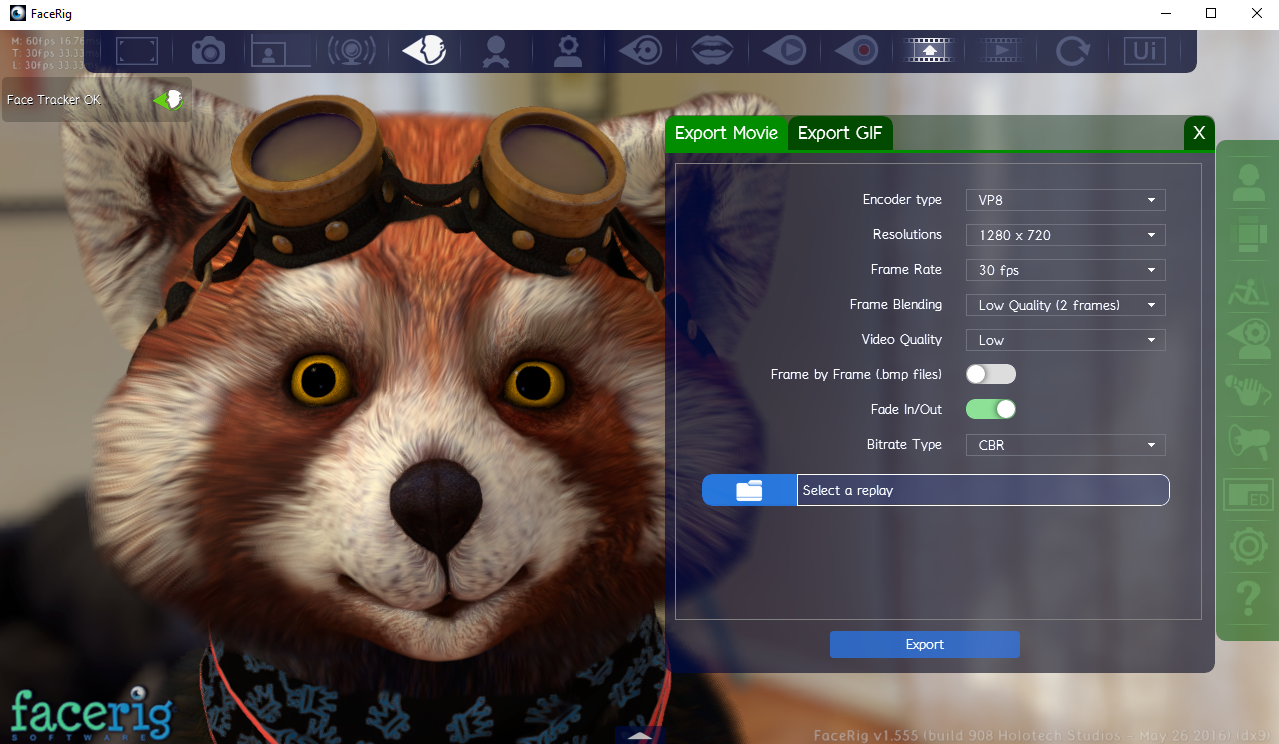
Task: Click the dimmed filmstrip play icon
Action: pyautogui.click(x=1001, y=50)
